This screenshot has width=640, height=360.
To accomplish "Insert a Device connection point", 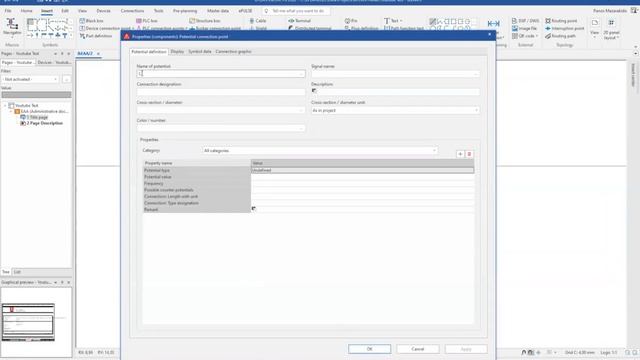I will point(106,28).
